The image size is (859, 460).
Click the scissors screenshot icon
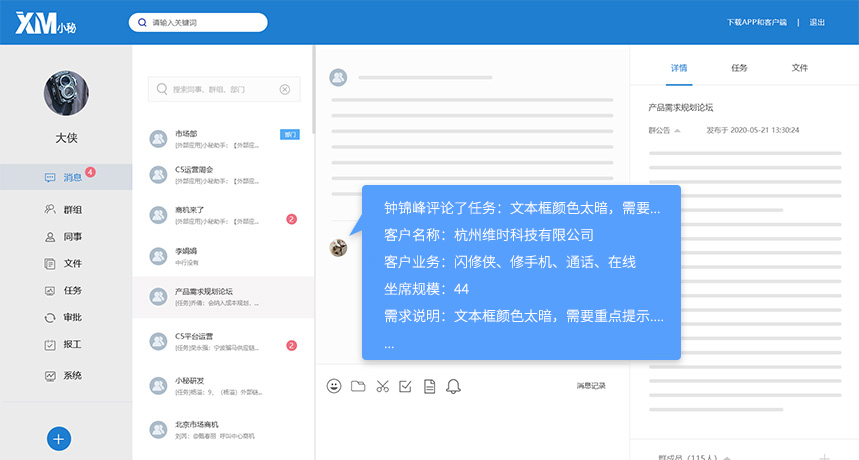382,386
